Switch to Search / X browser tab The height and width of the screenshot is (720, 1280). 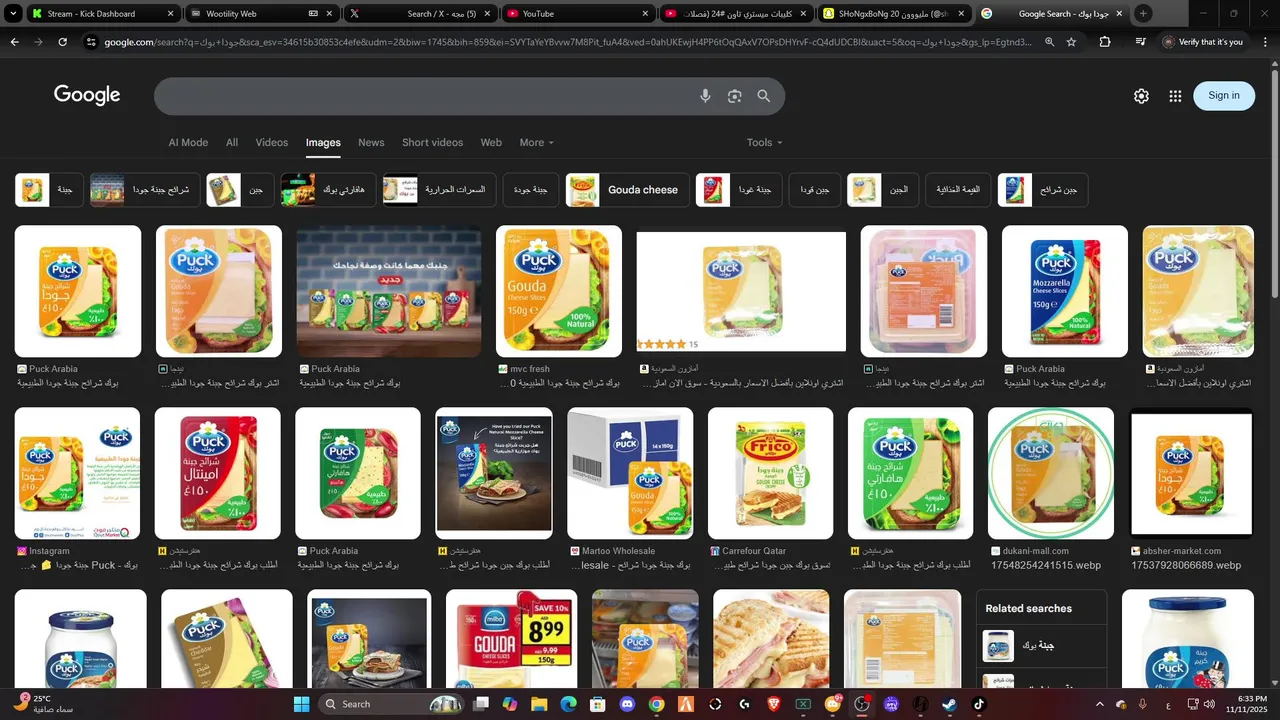(x=419, y=13)
